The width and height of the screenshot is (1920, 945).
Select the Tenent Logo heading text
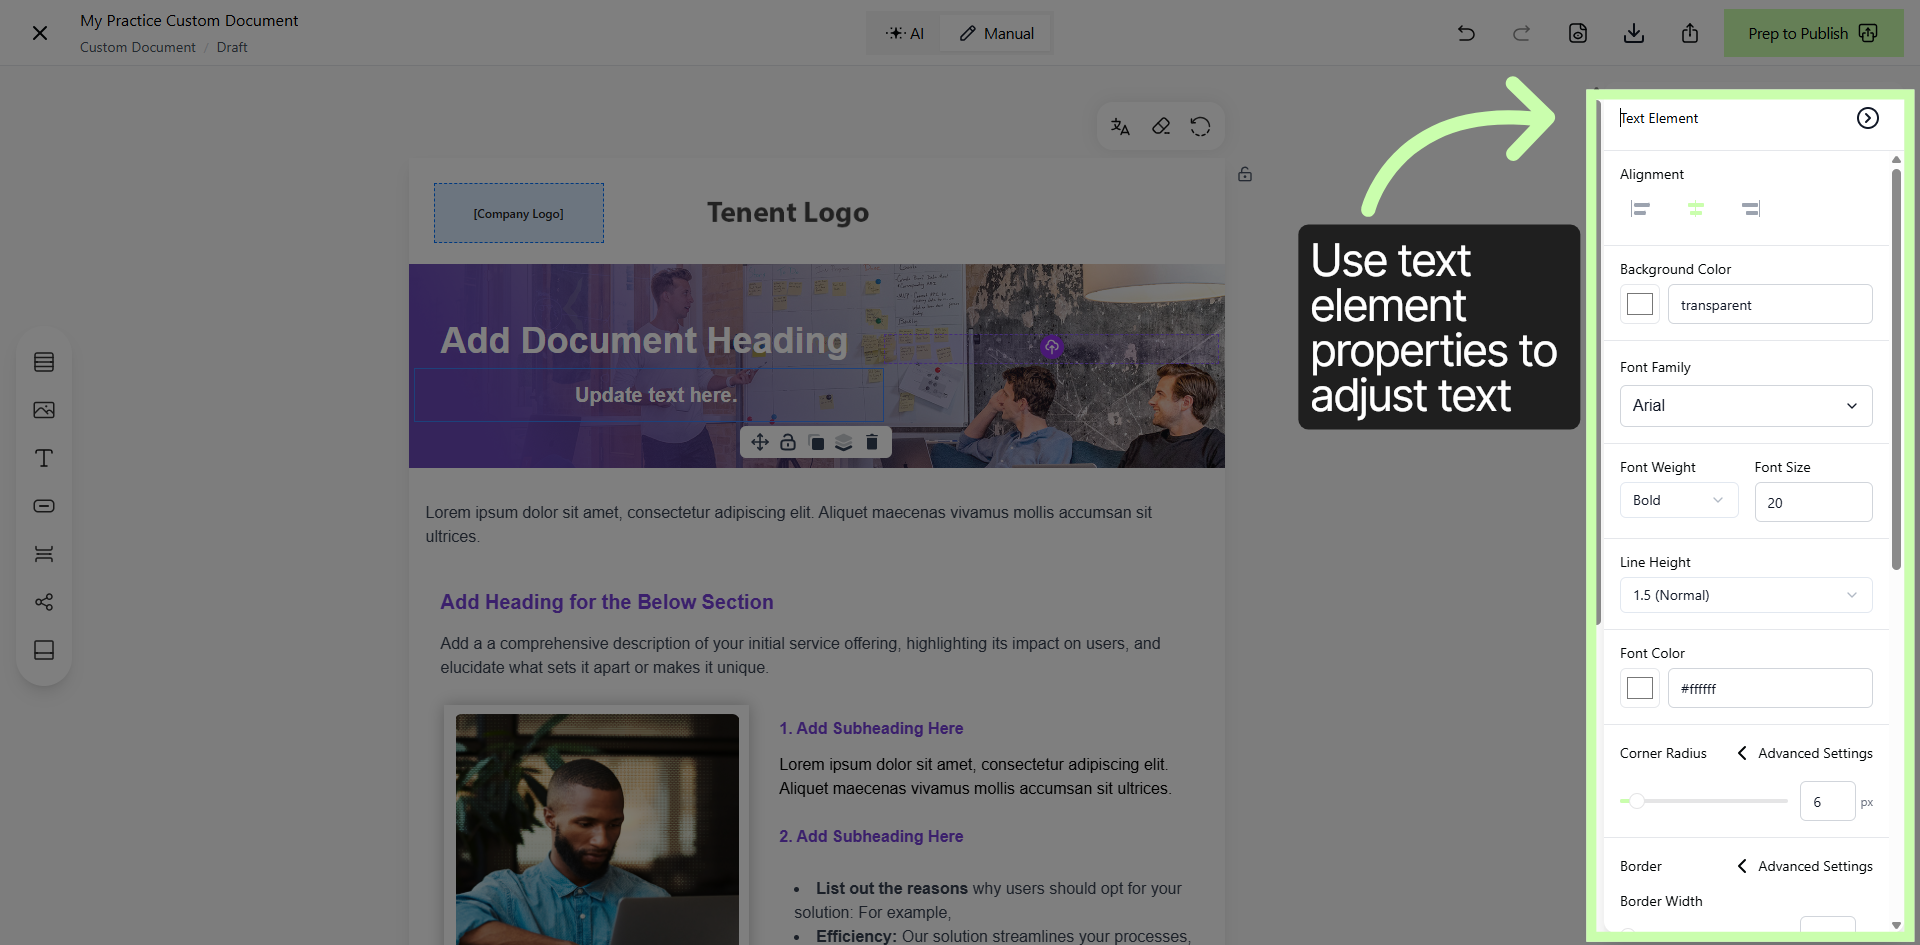788,212
